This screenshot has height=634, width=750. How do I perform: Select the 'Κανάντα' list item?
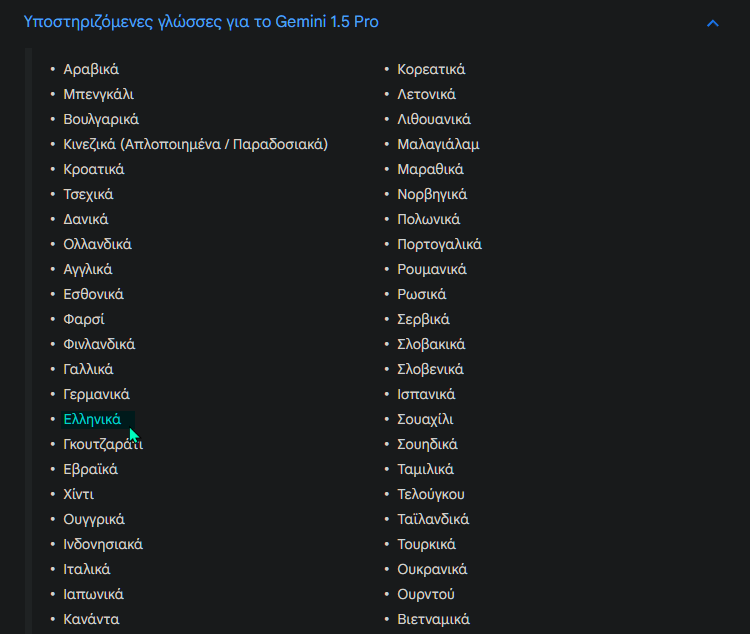point(91,619)
